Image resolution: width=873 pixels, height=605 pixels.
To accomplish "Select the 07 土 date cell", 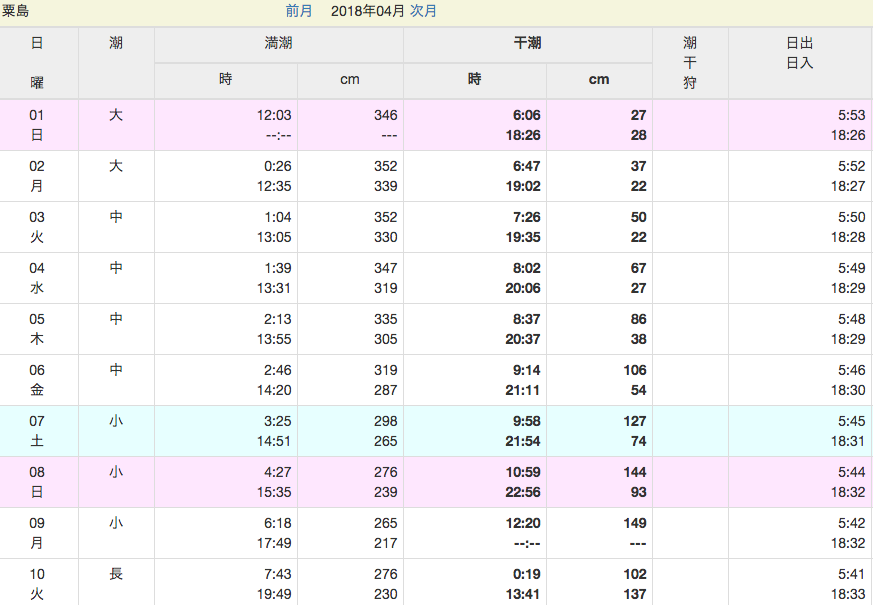I will (x=37, y=431).
